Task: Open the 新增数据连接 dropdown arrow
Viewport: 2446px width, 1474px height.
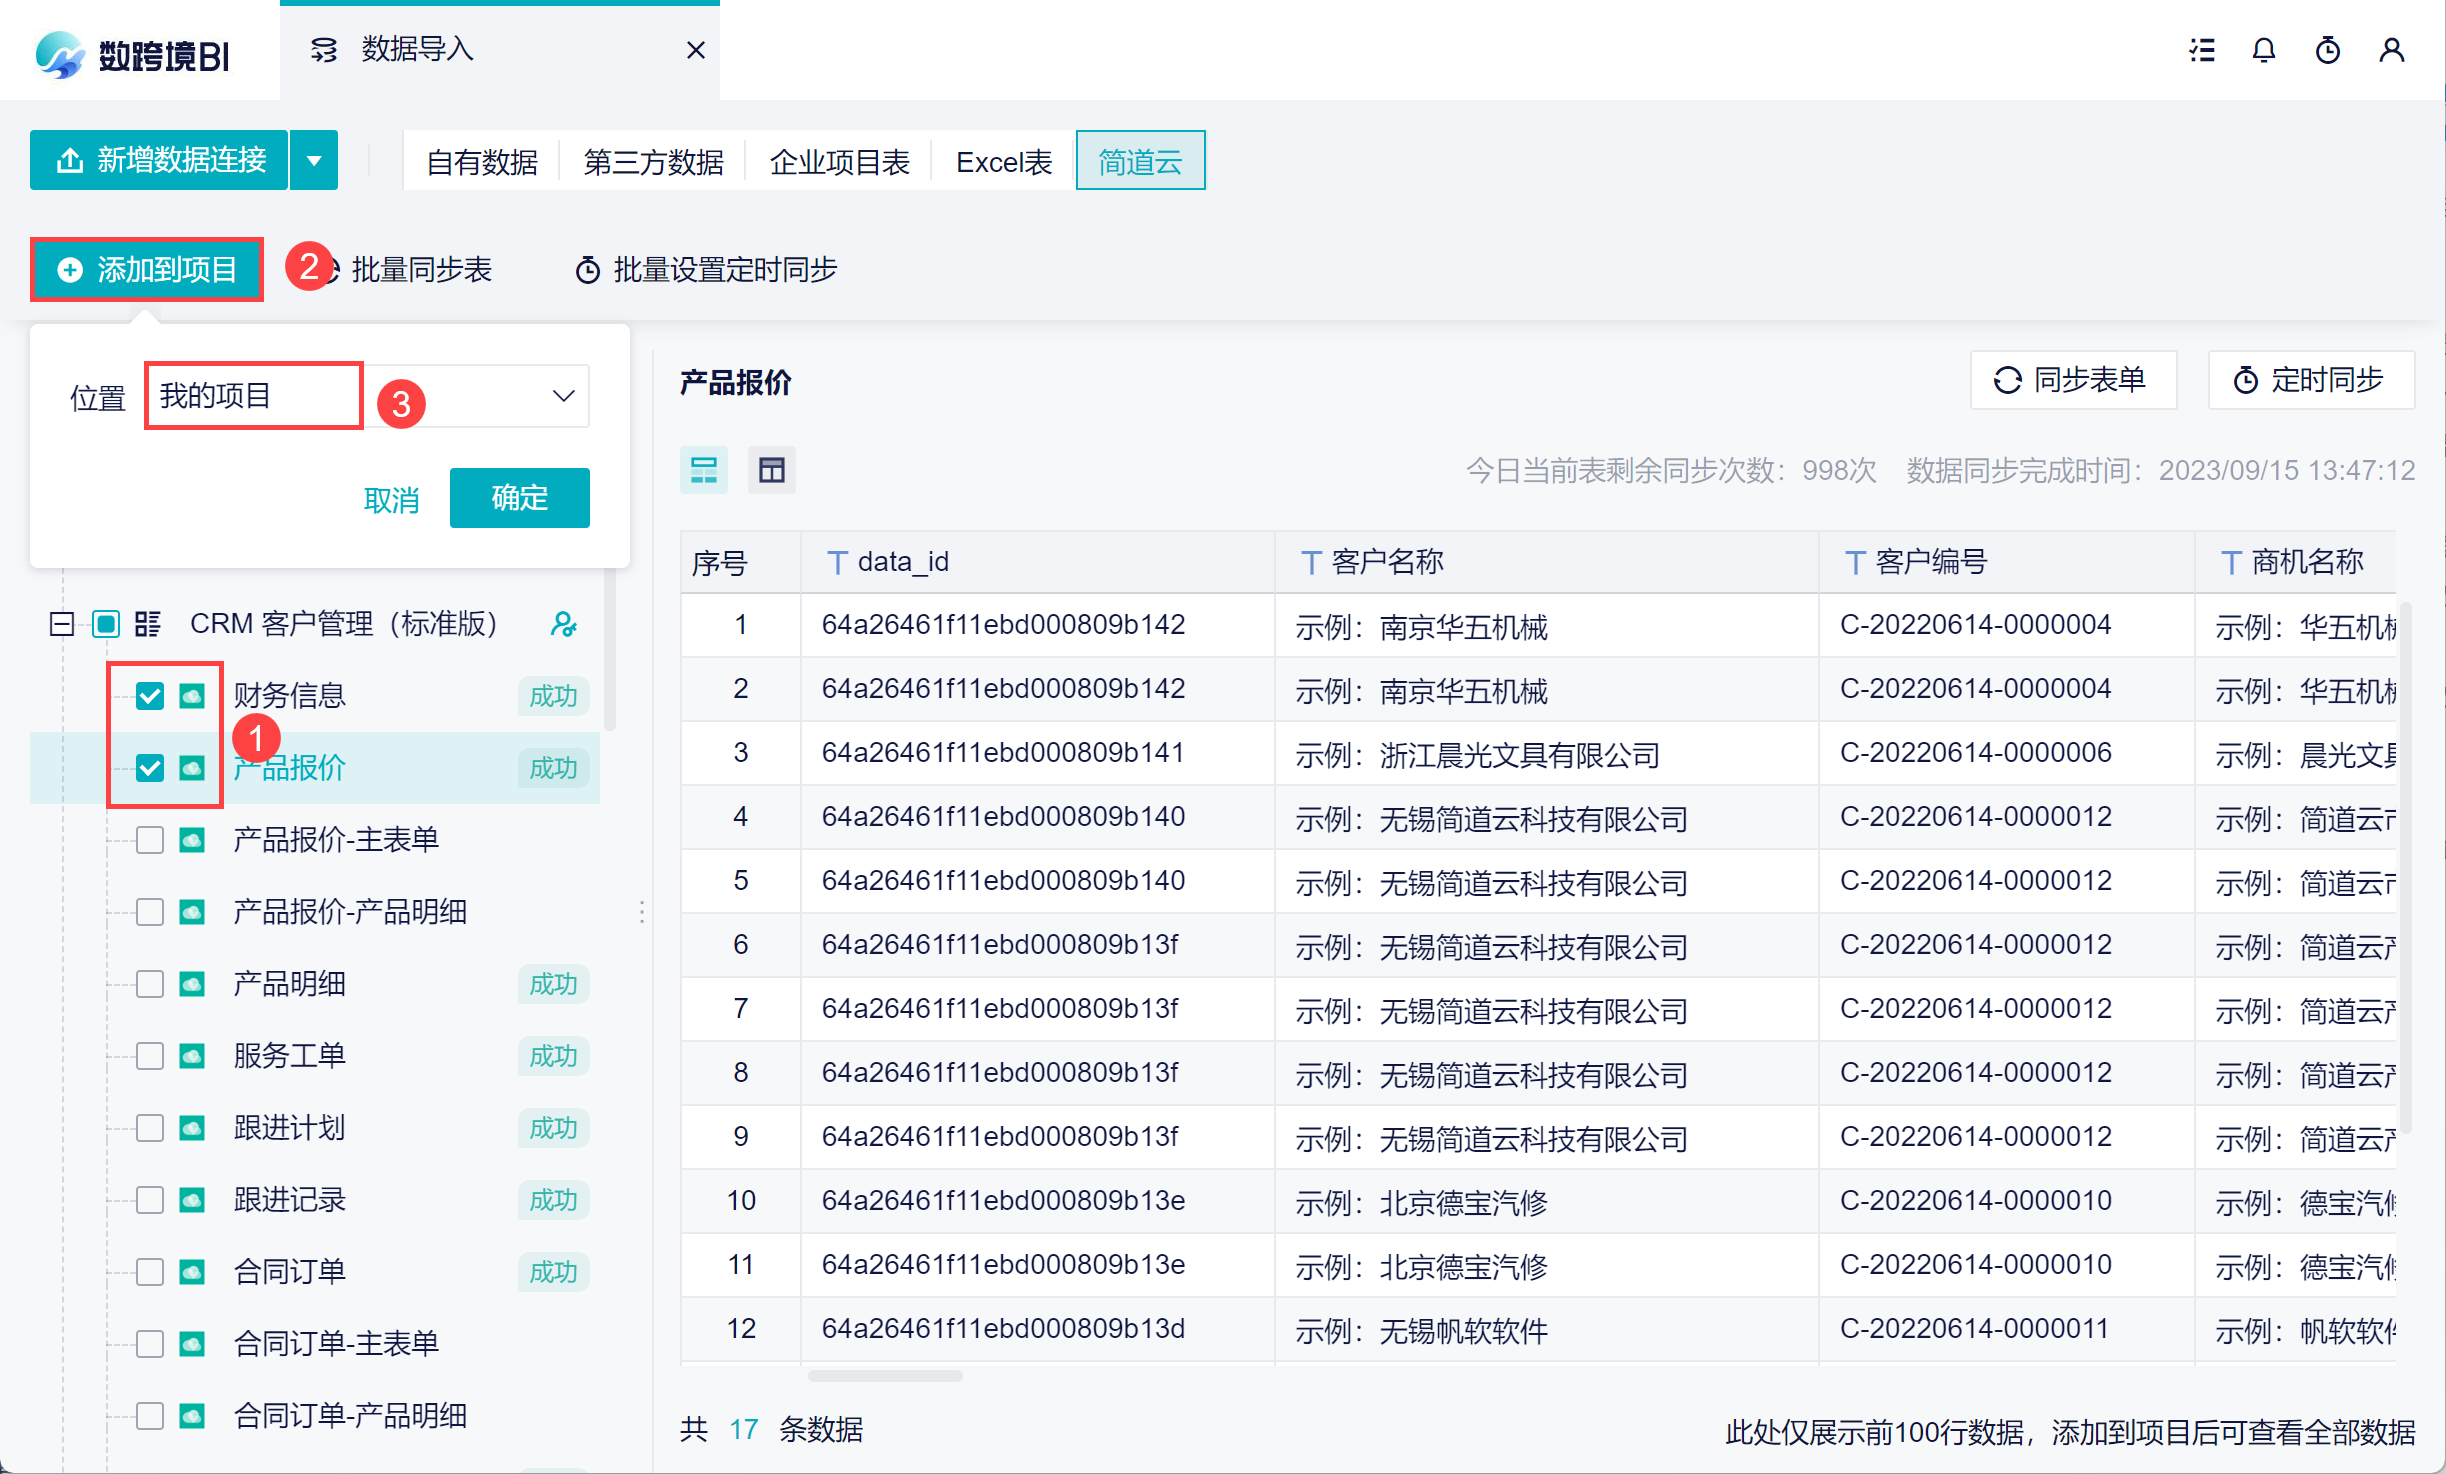Action: coord(314,160)
